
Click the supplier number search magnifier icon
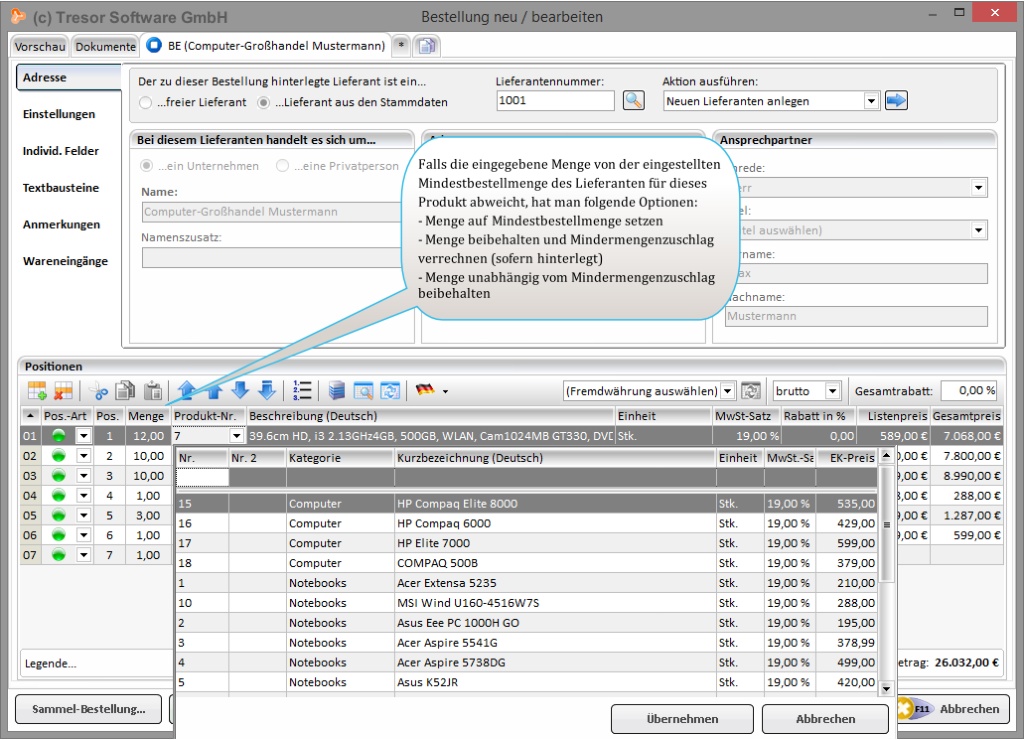click(x=633, y=100)
